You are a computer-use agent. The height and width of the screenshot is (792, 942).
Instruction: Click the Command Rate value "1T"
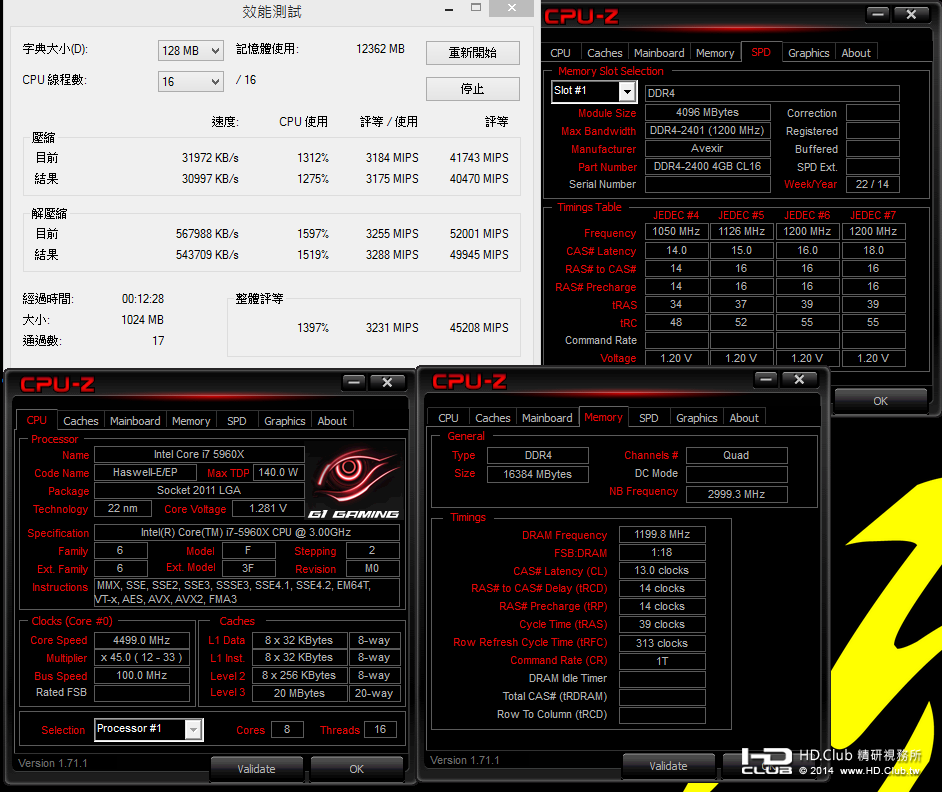662,661
